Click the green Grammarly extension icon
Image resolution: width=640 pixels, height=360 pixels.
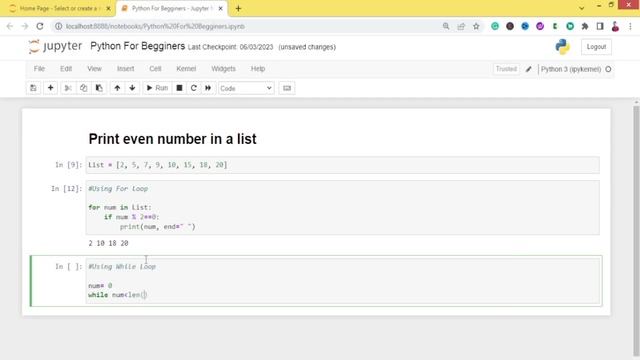click(x=495, y=26)
